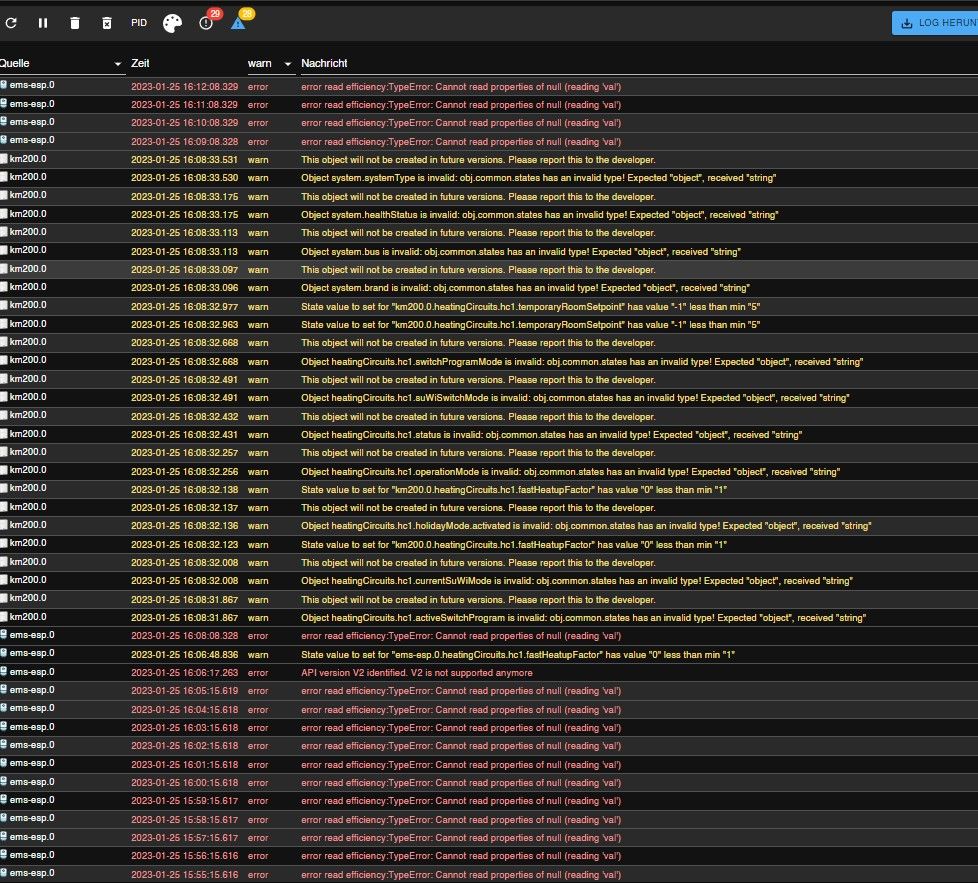Viewport: 978px width, 883px height.
Task: Show warning count badge with 28
Action: 246,14
